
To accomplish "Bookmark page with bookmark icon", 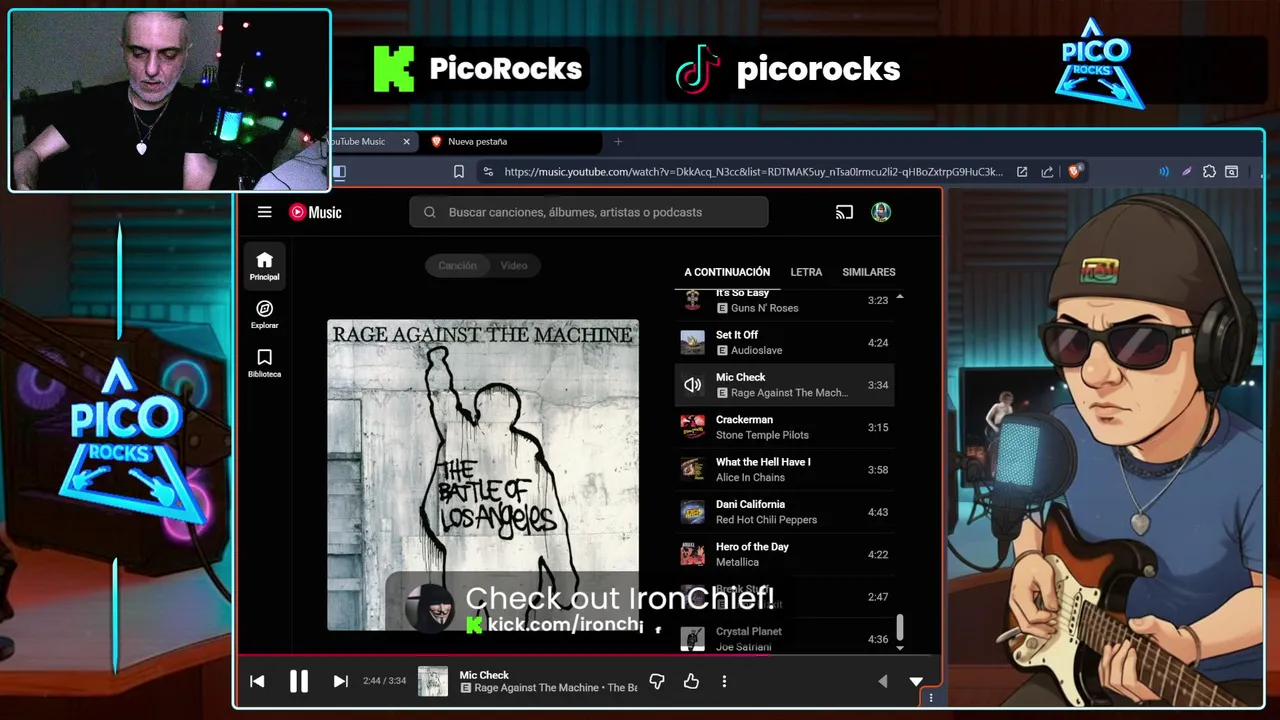I will click(459, 172).
